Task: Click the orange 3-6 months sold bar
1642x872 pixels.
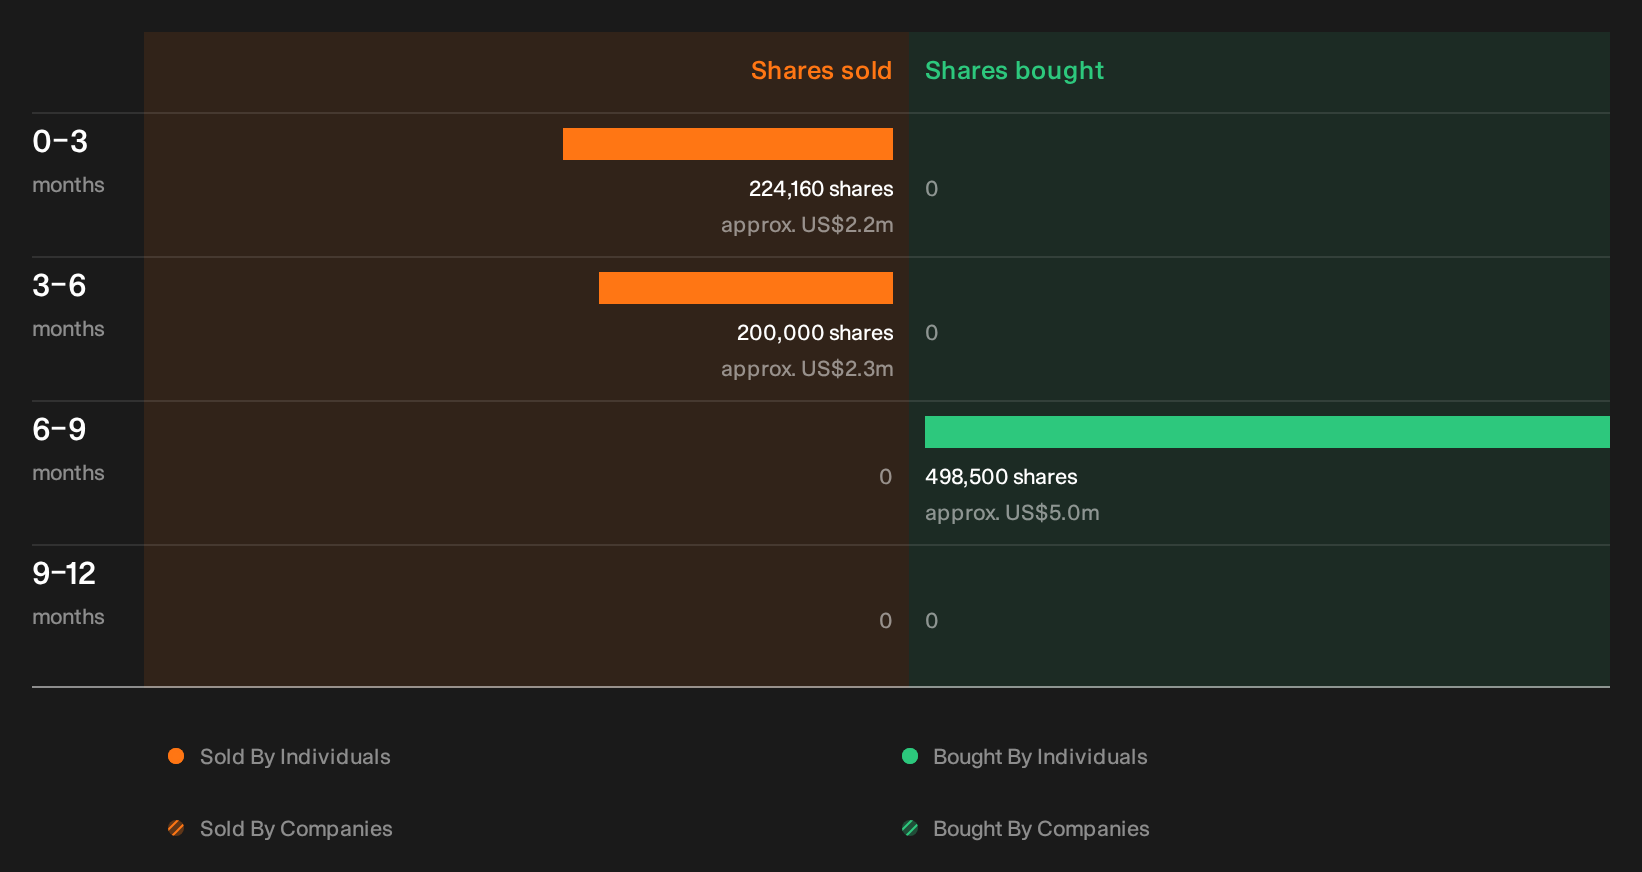Action: (x=746, y=288)
